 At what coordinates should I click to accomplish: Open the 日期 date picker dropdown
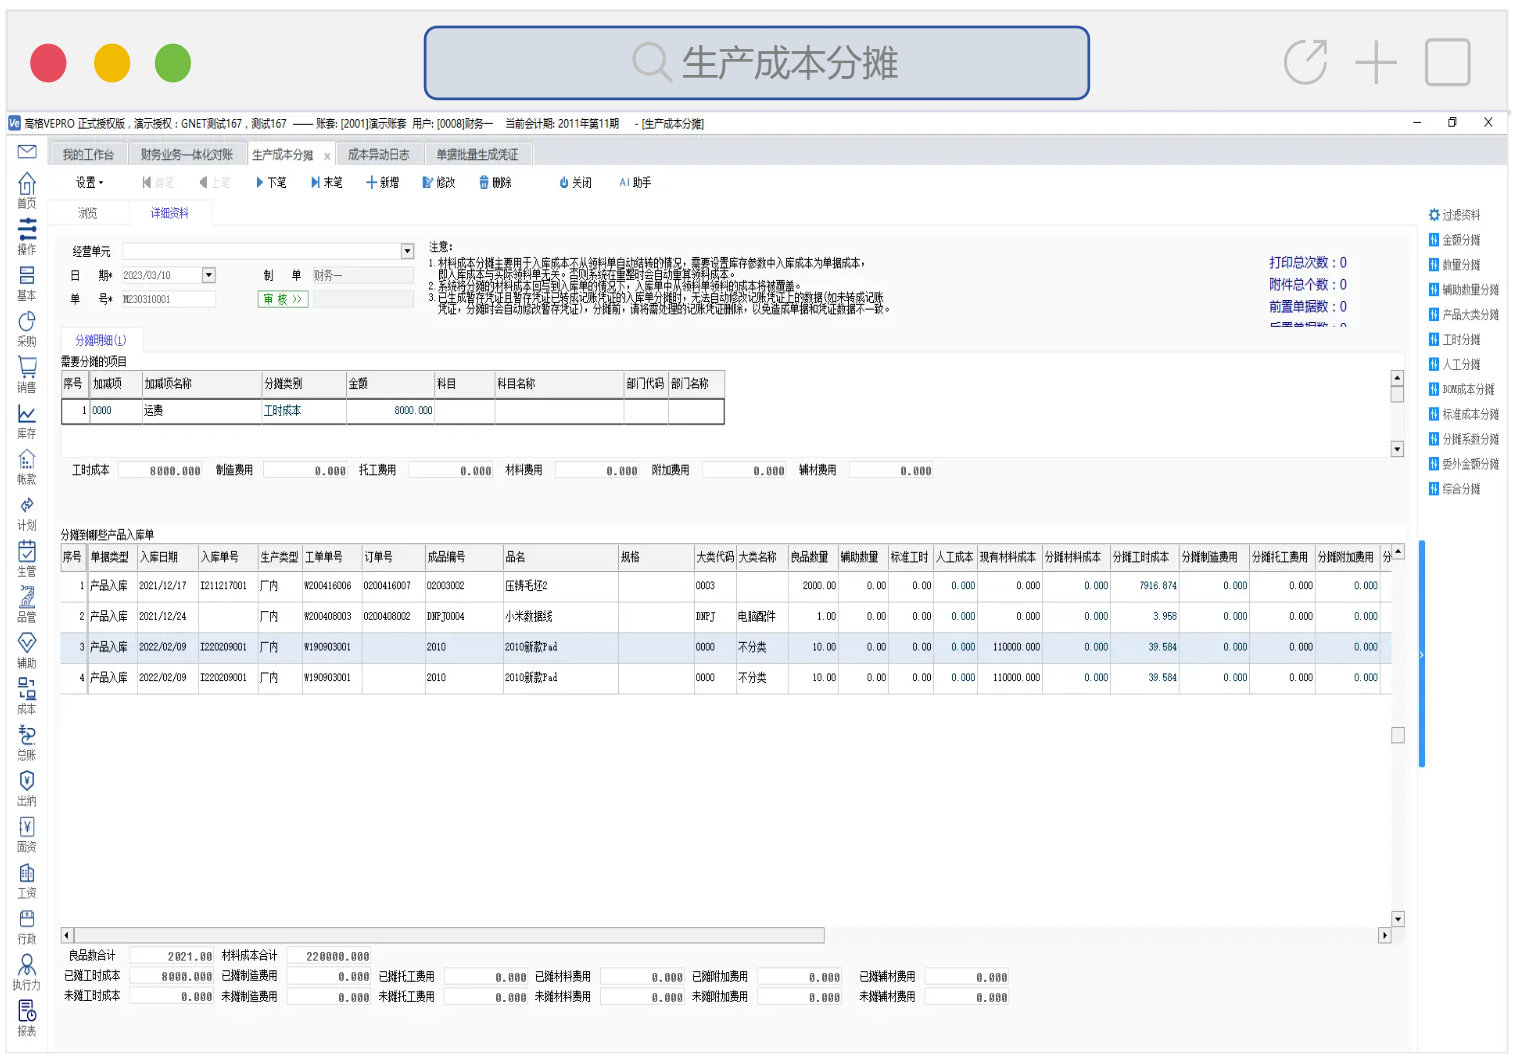(x=209, y=275)
